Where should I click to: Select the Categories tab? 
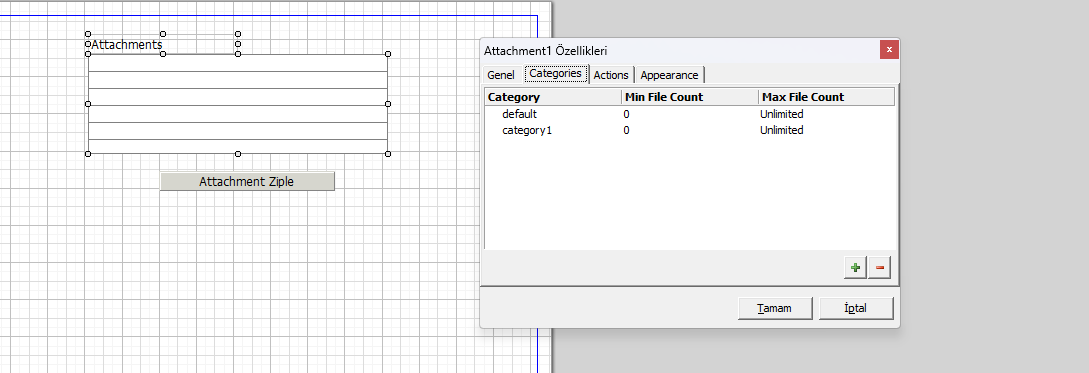pos(555,73)
